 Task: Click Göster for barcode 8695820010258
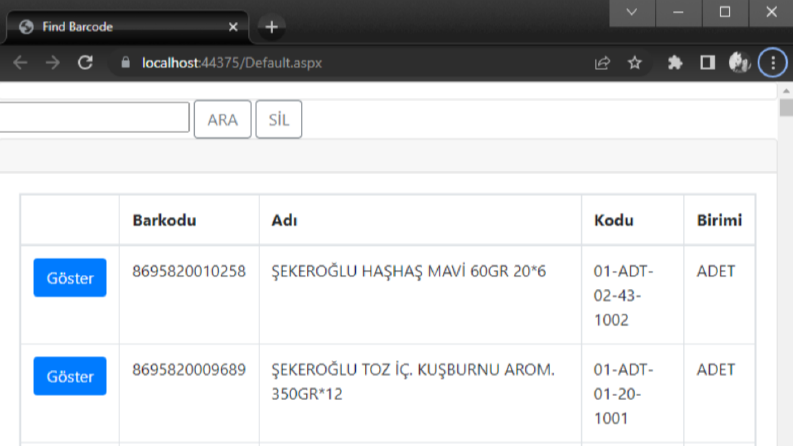pos(70,278)
